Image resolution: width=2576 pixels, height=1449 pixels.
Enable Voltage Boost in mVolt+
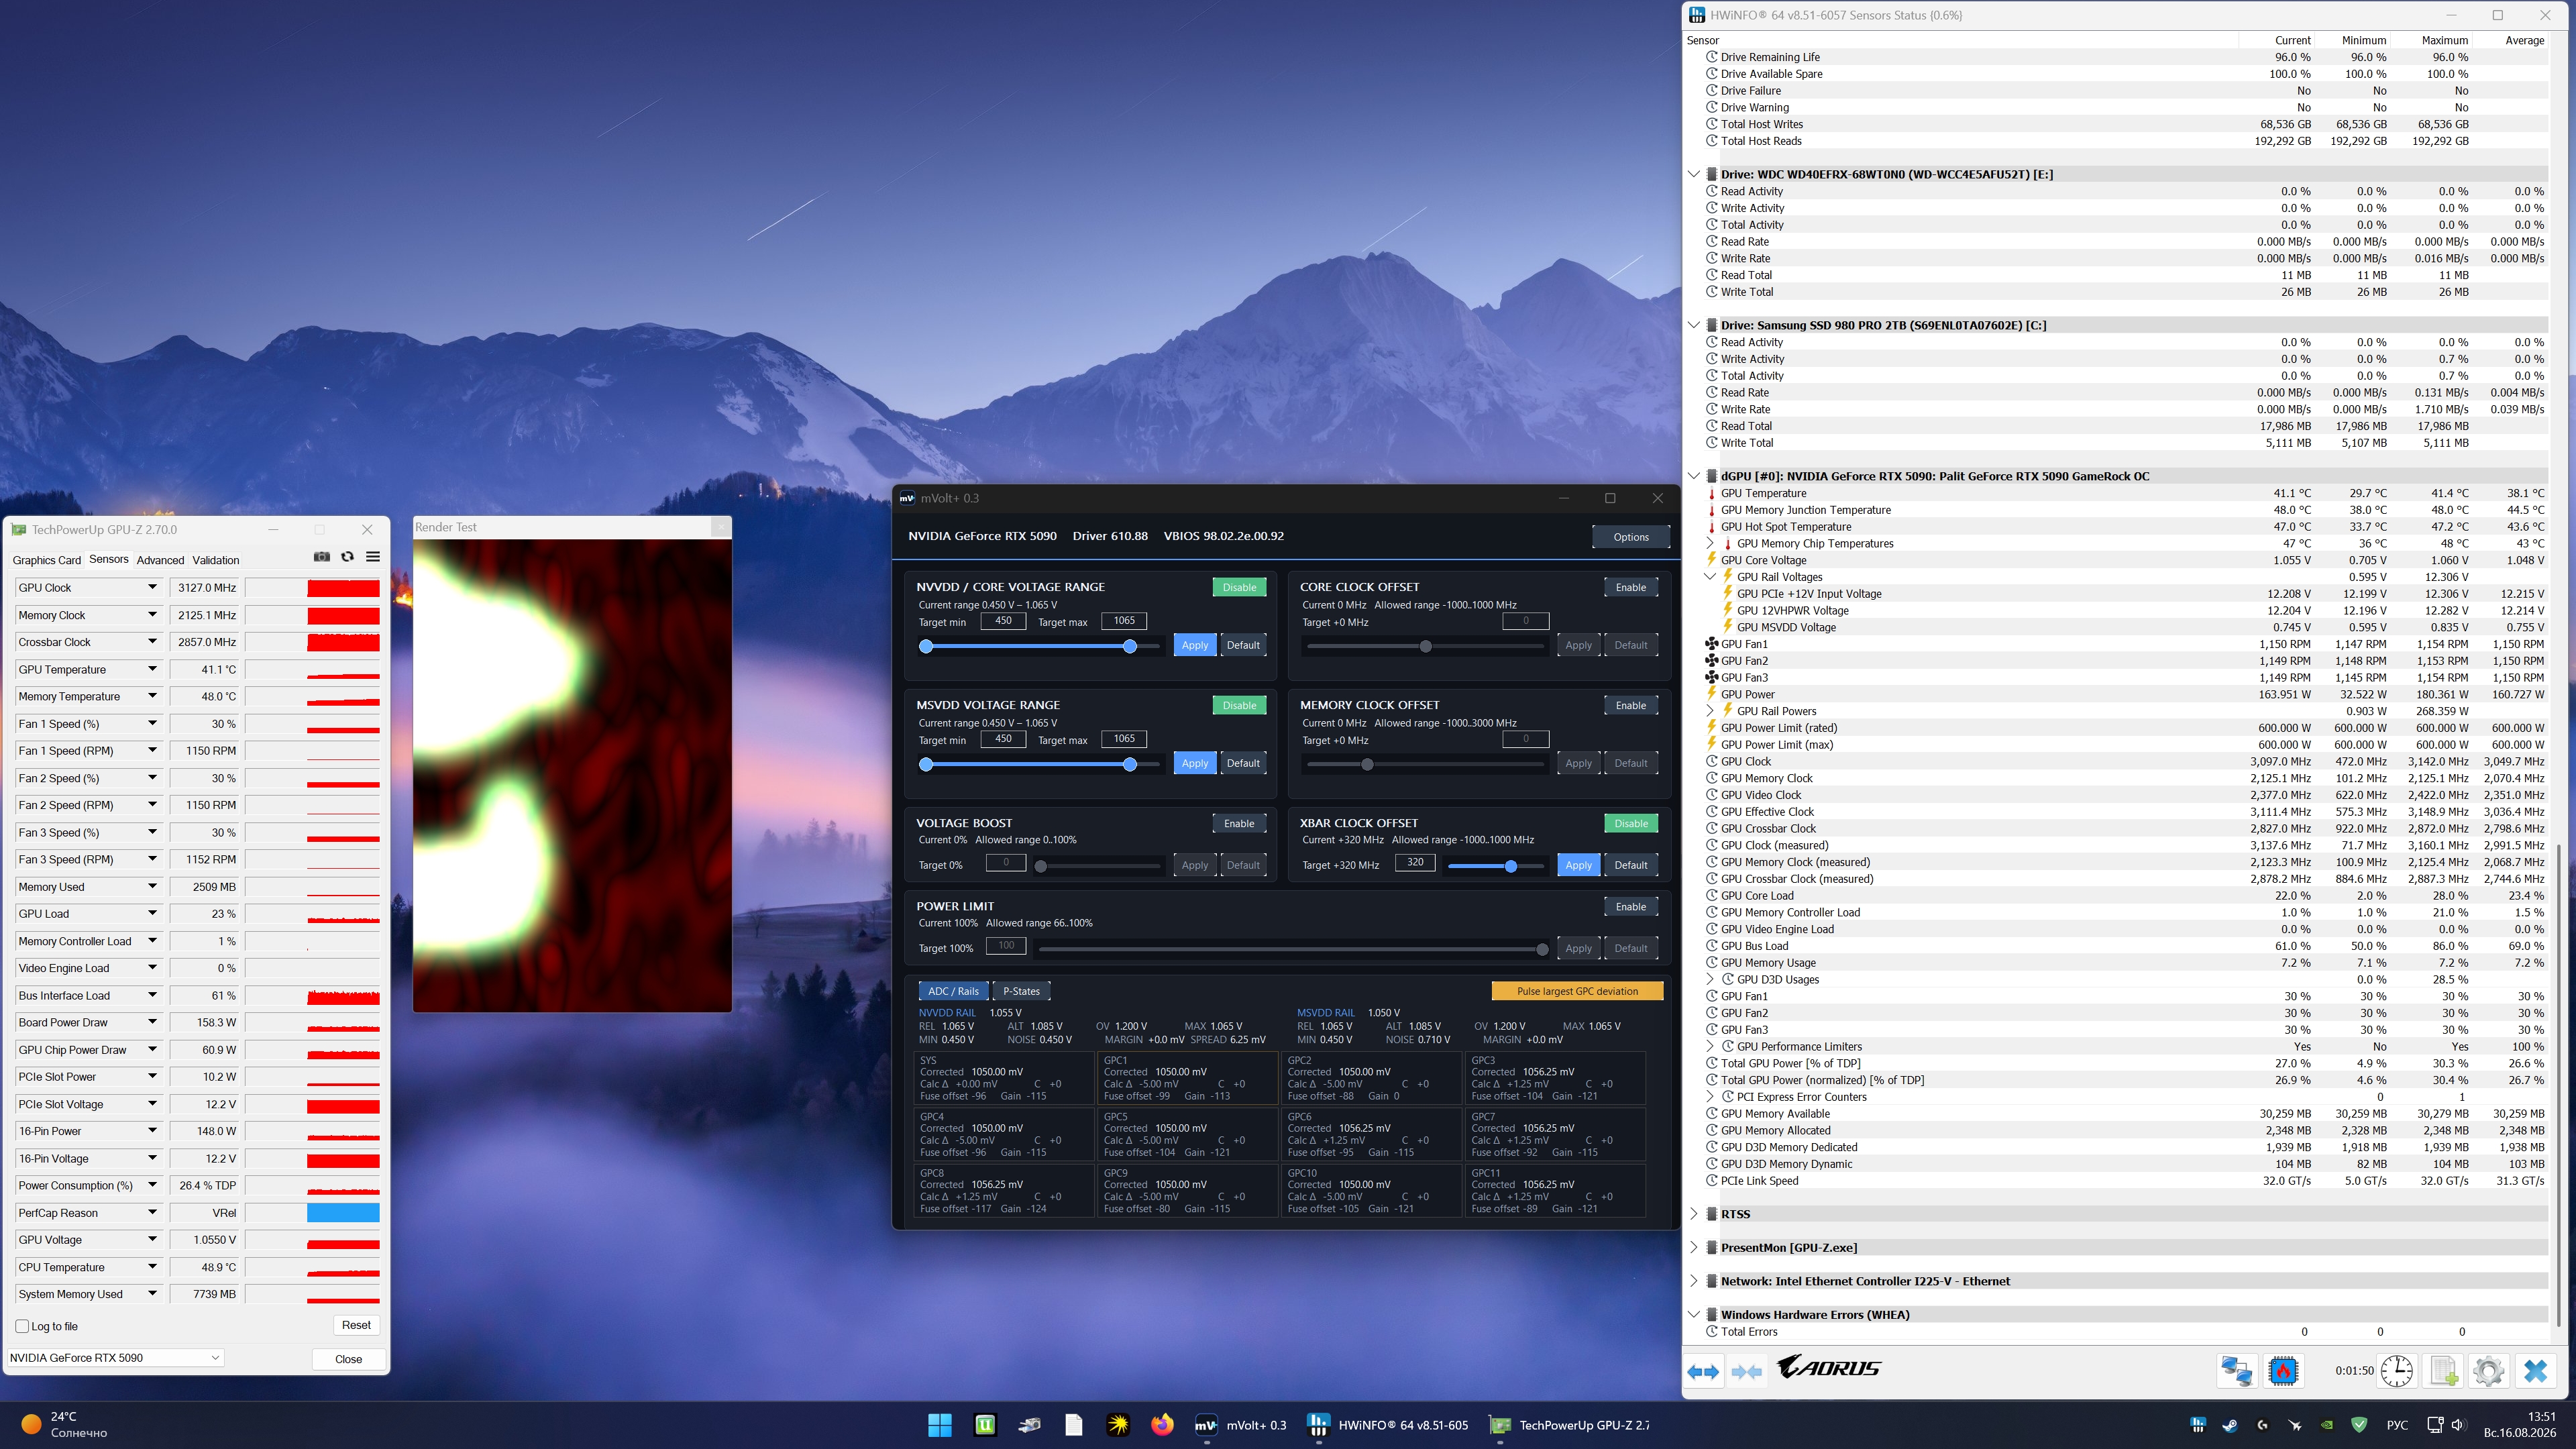pos(1239,823)
